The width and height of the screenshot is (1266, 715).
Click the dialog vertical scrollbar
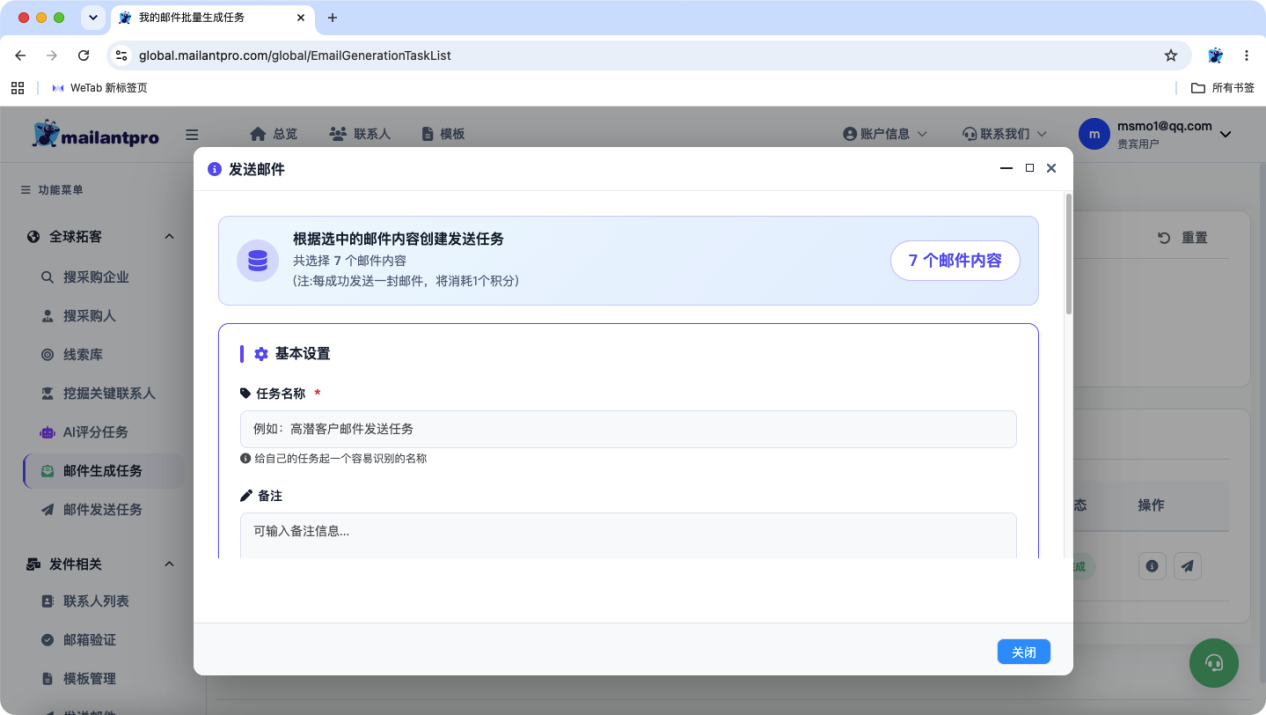coord(1068,255)
